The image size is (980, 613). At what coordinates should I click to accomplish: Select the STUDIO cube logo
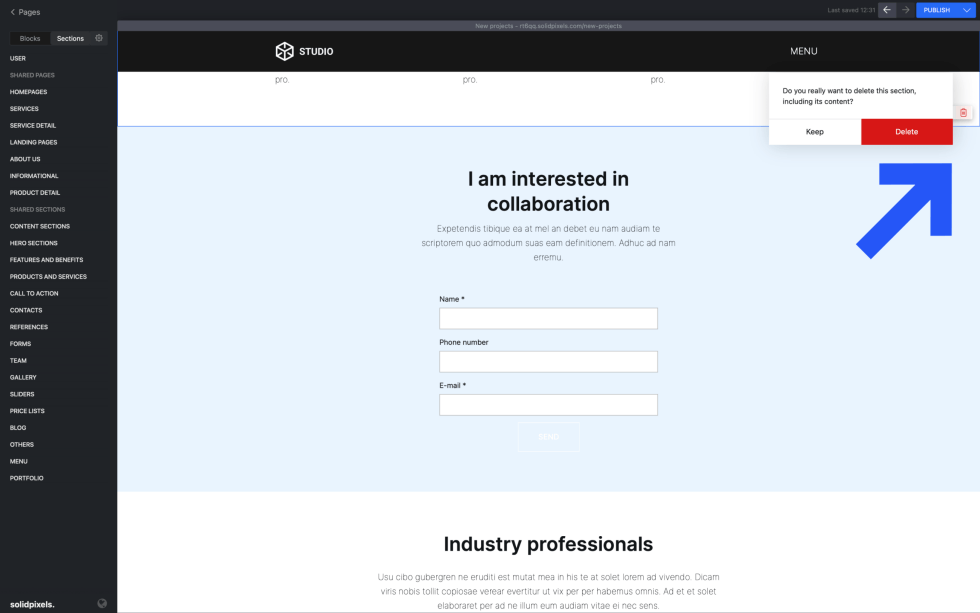coord(283,50)
